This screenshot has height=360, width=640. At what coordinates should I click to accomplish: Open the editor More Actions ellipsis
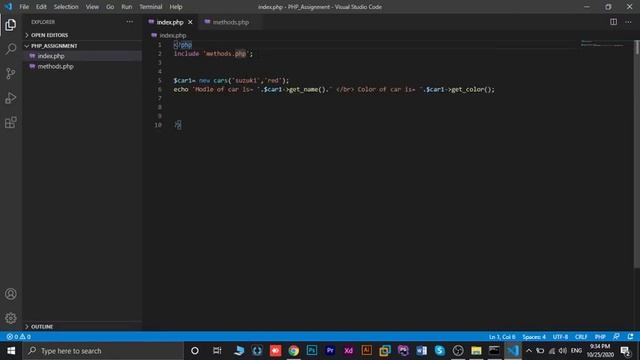point(628,22)
